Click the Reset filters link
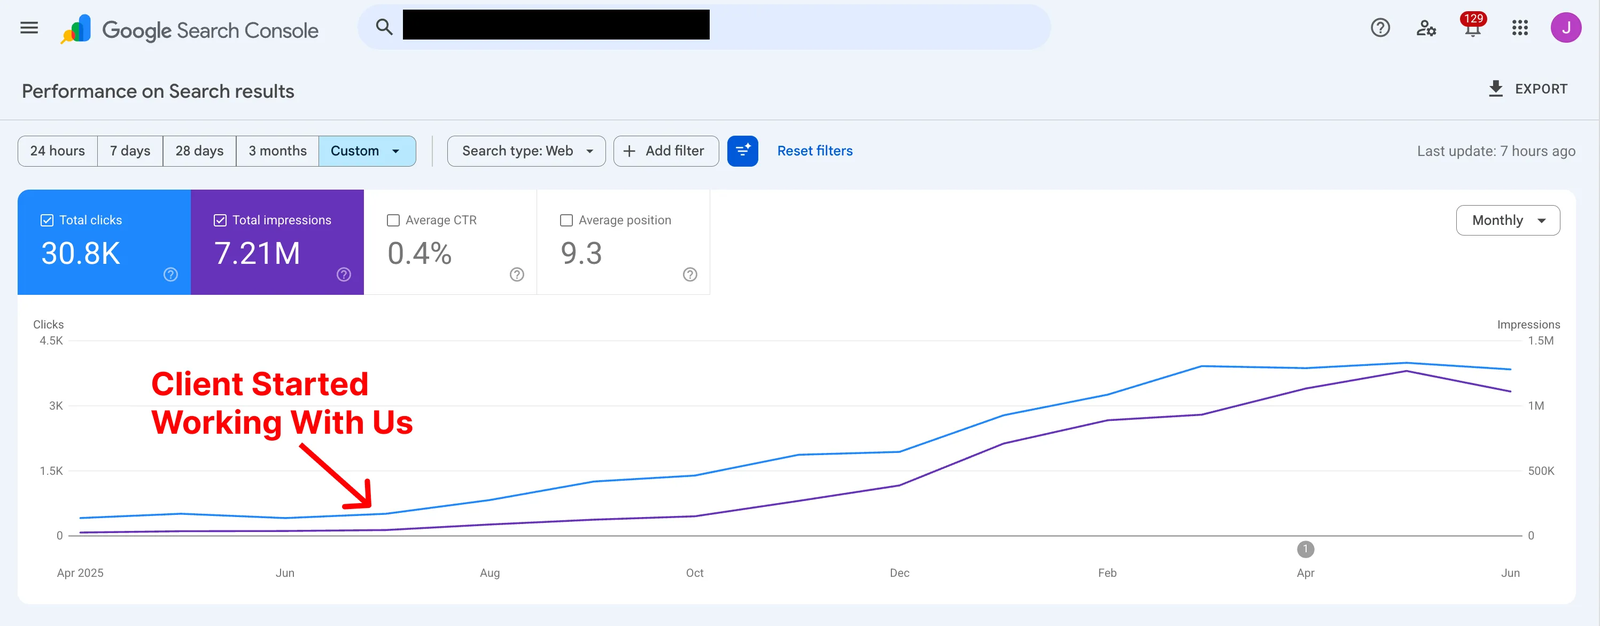This screenshot has width=1600, height=626. point(815,151)
